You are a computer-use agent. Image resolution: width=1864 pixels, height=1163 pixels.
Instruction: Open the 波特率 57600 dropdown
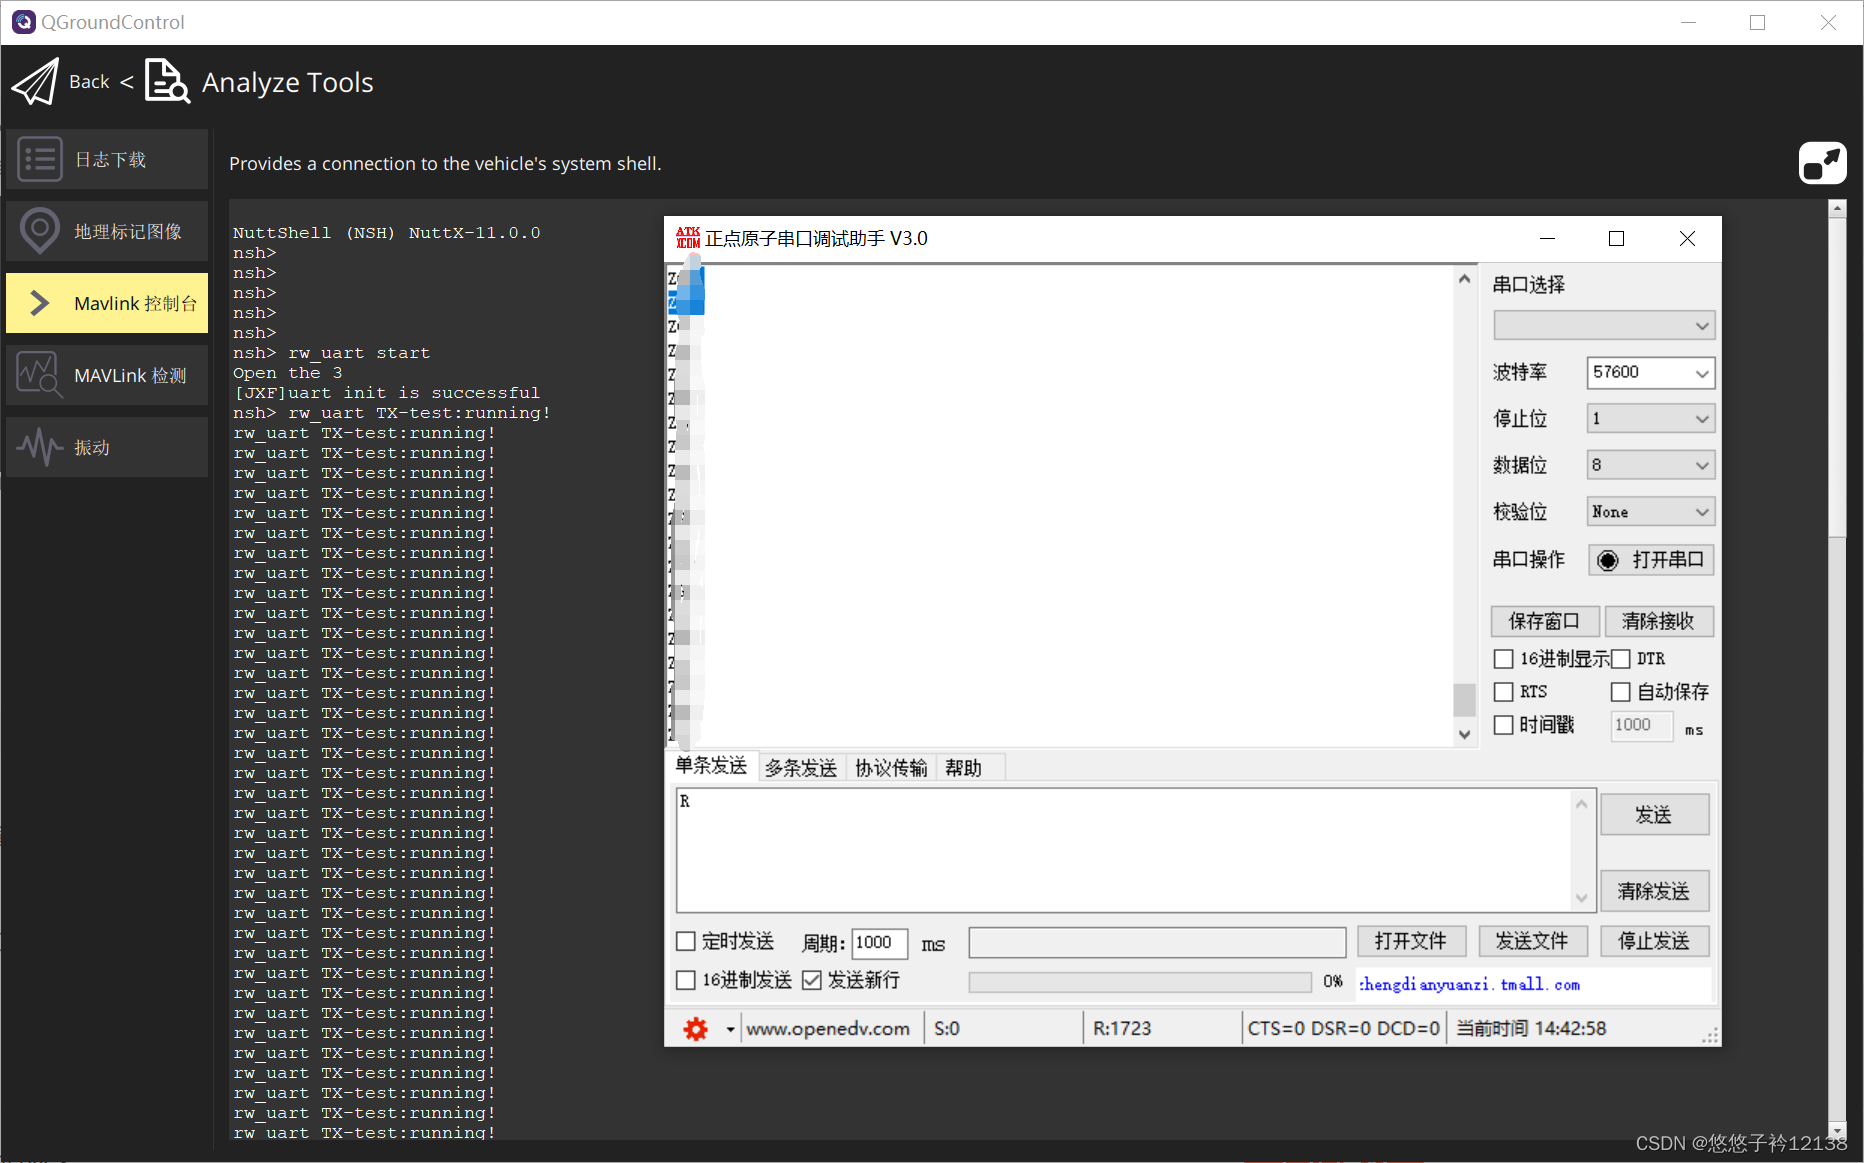click(x=1650, y=372)
